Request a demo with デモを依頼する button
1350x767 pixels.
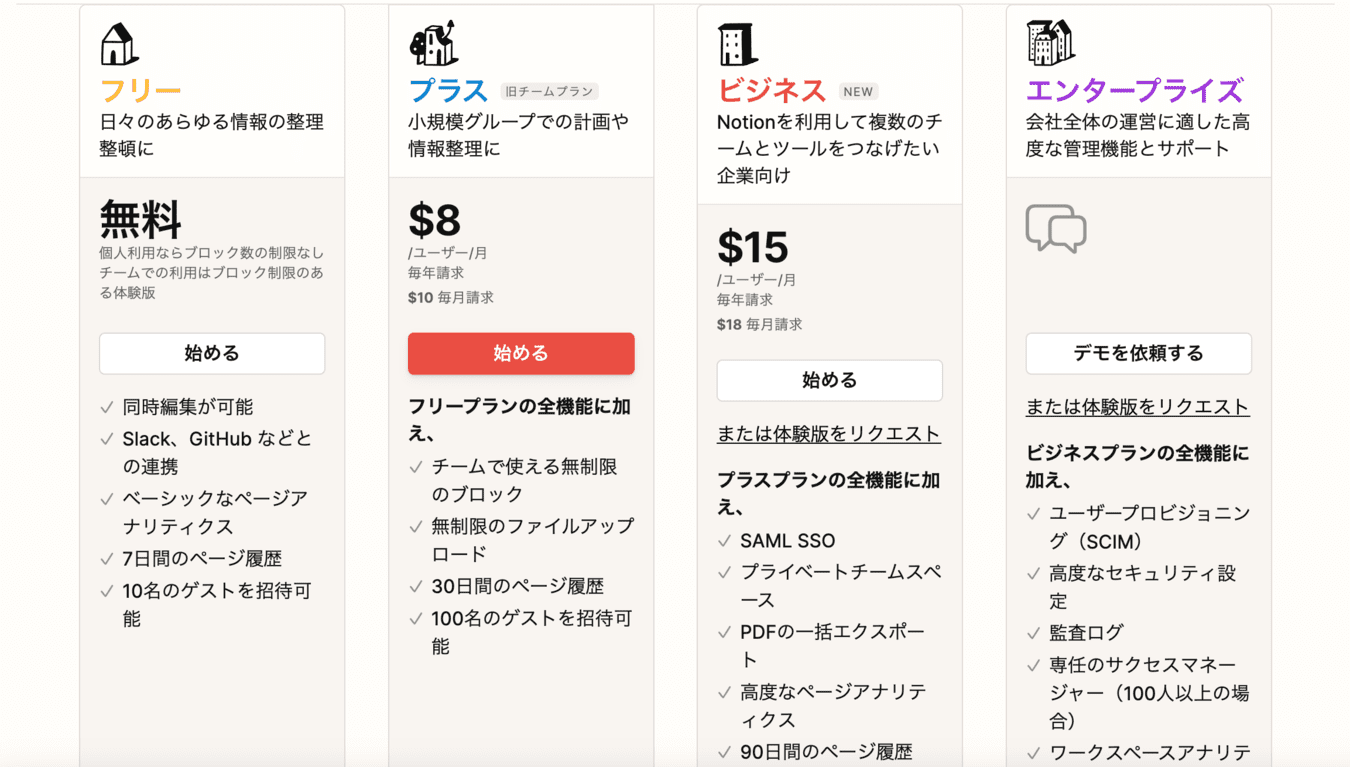click(1139, 353)
